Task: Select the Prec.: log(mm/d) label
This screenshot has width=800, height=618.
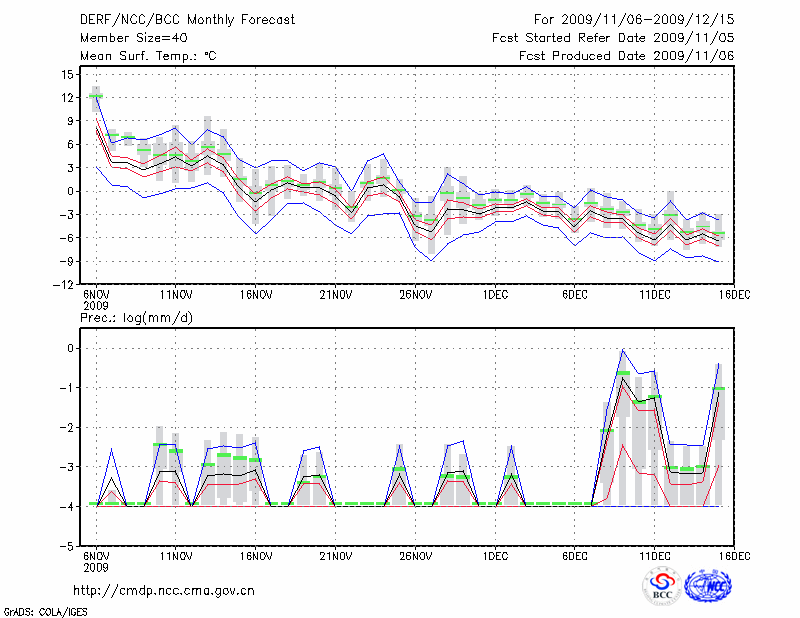Action: pos(136,317)
